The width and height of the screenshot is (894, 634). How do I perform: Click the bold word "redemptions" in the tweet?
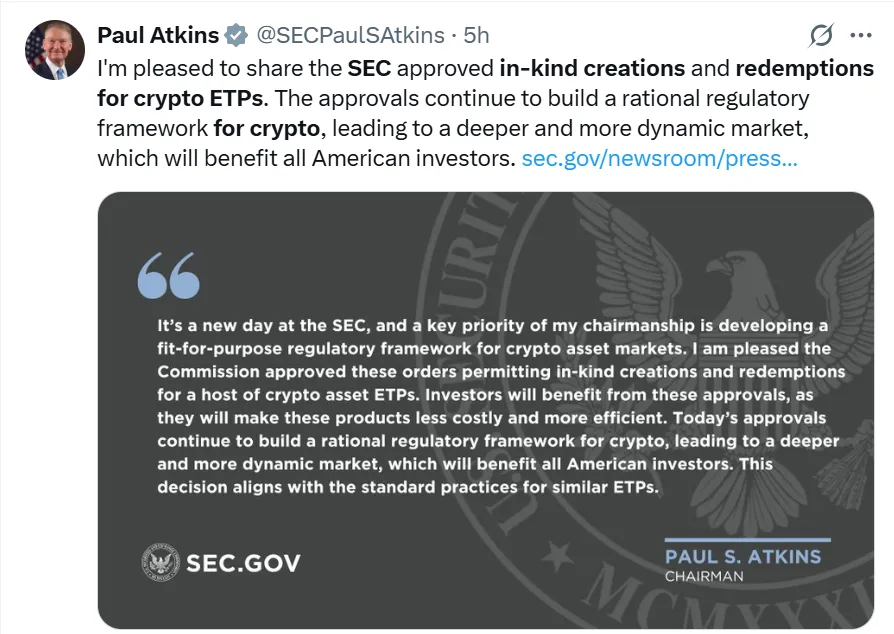point(804,69)
